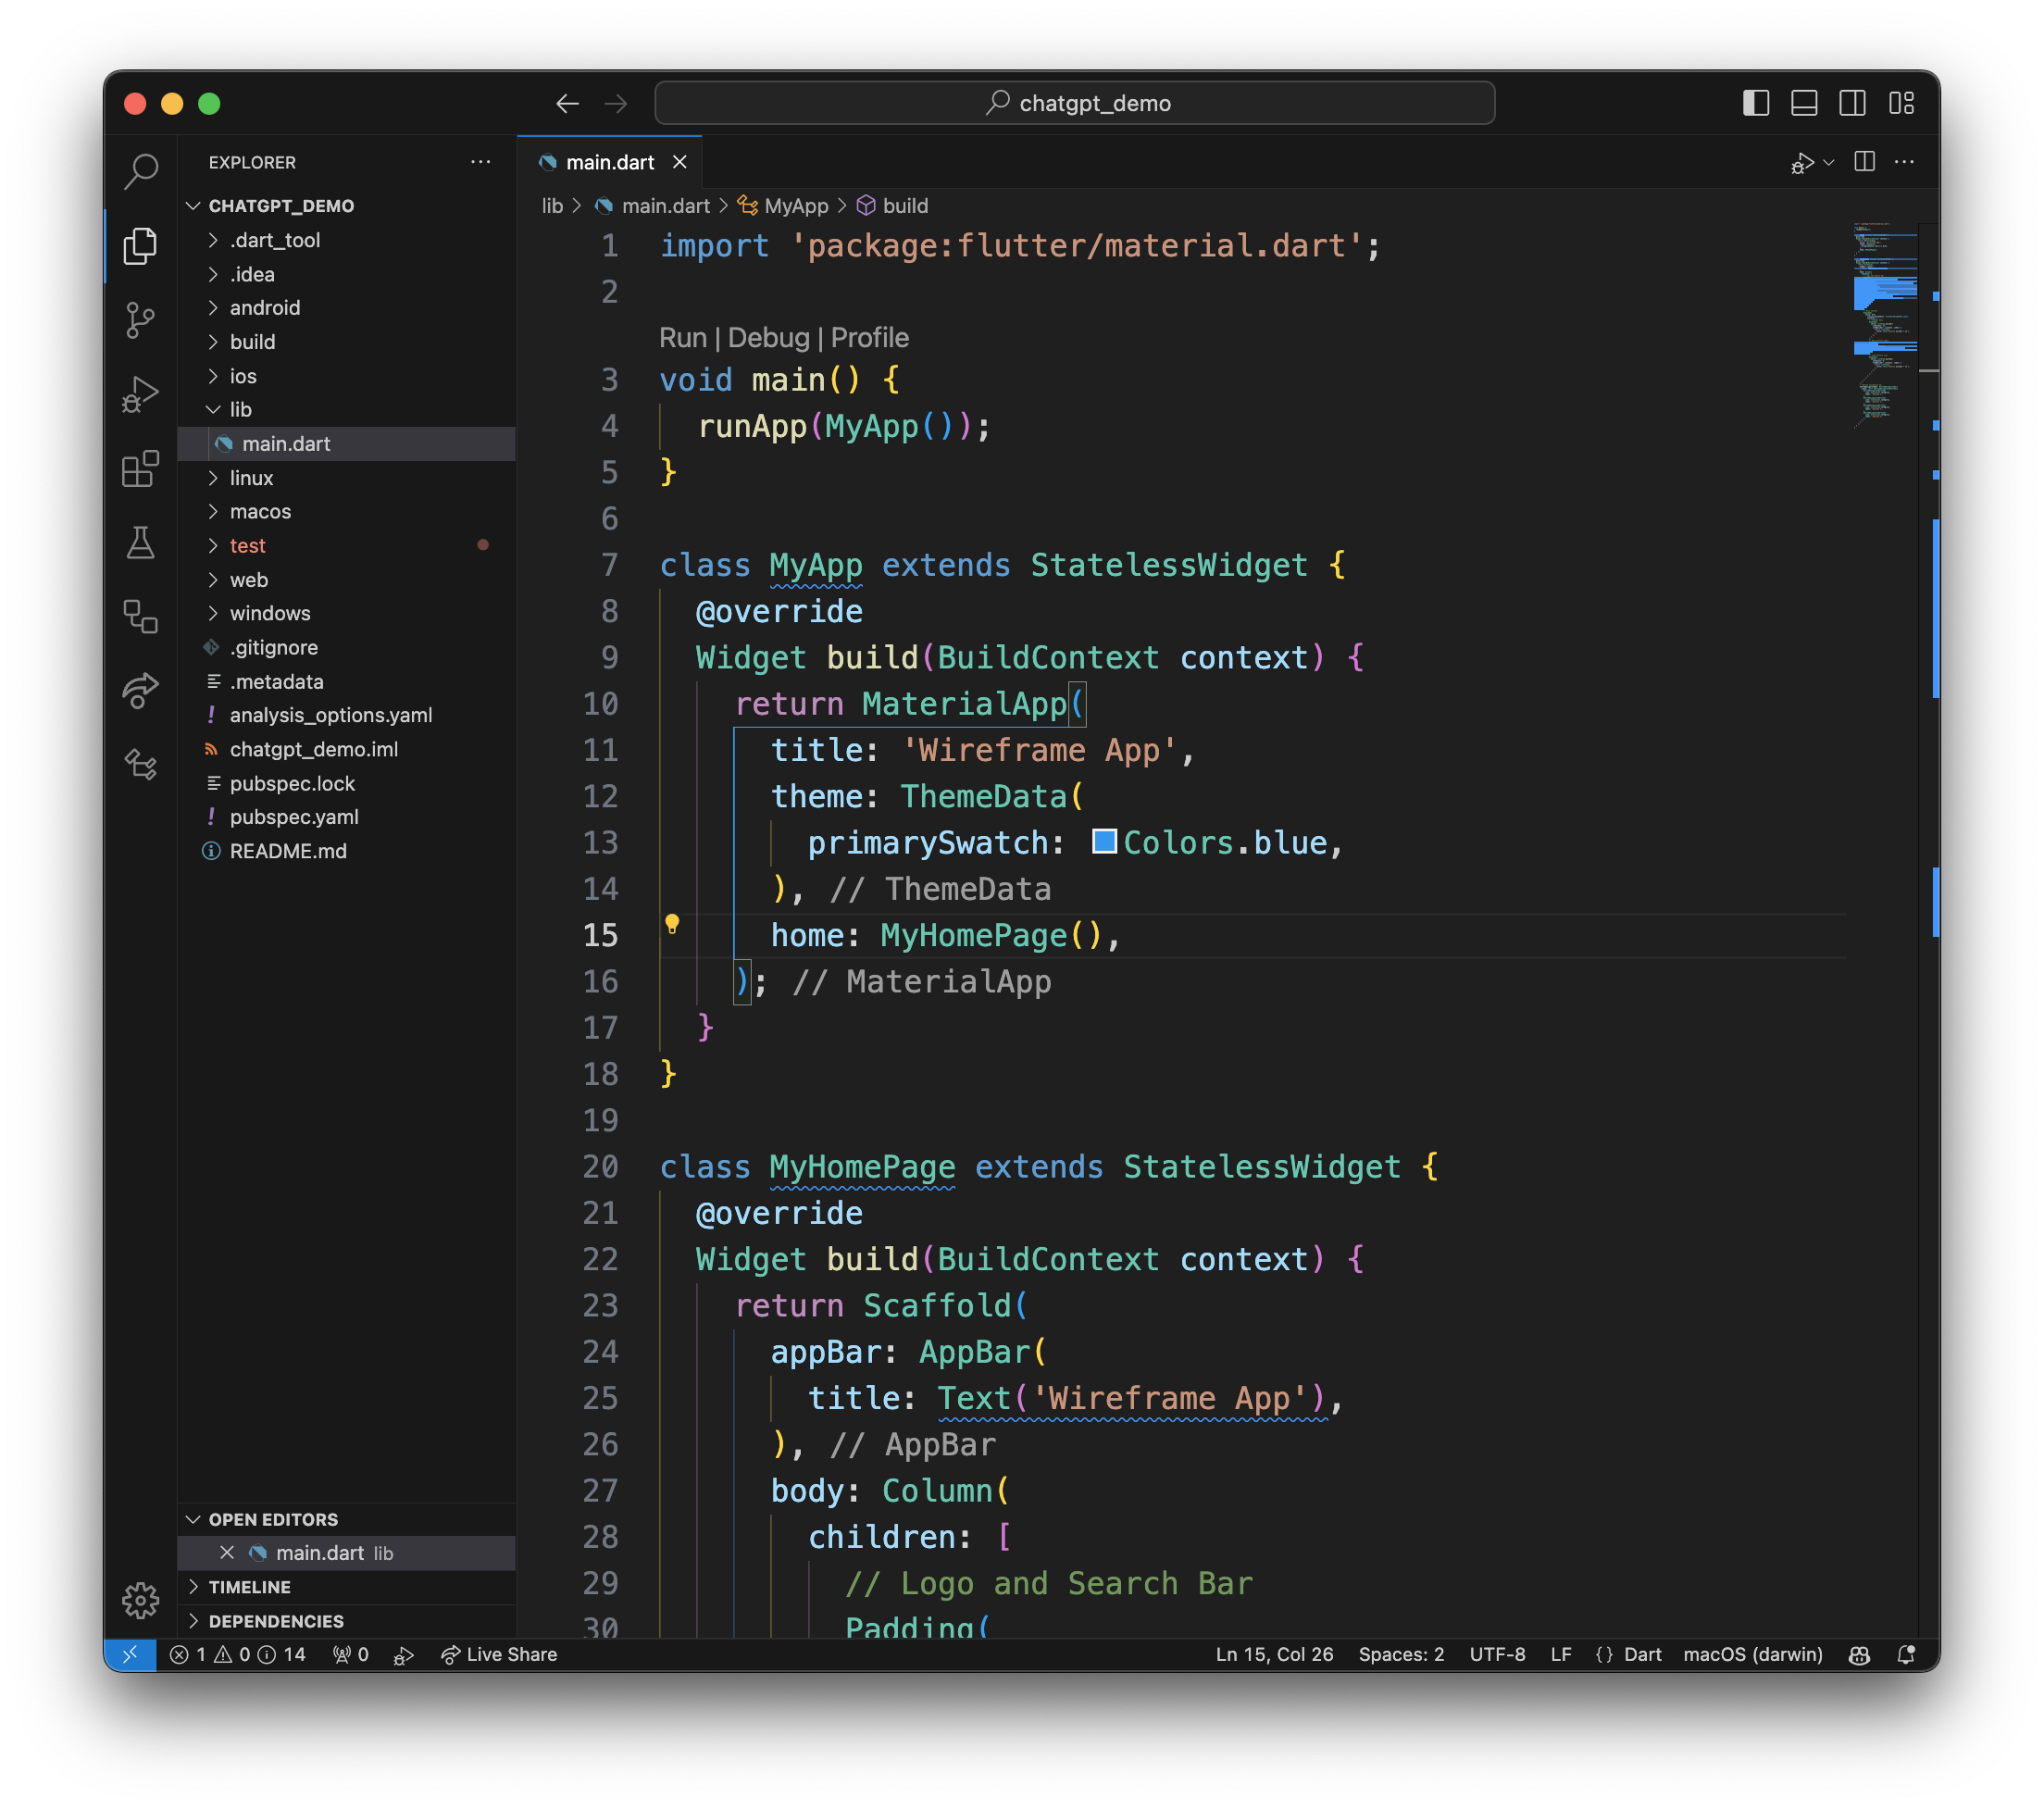Click UTF-8 encoding in status bar
This screenshot has width=2044, height=1809.
tap(1497, 1655)
